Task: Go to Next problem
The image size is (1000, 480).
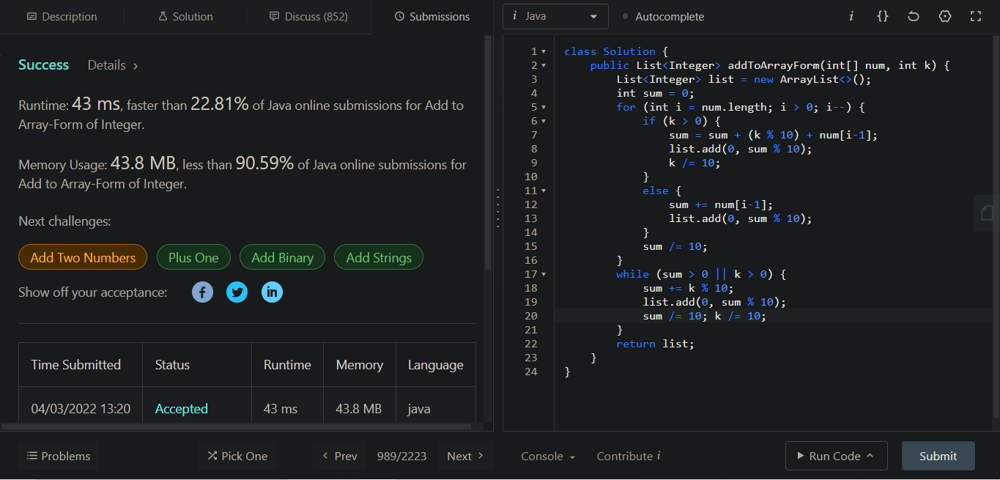Action: pos(466,456)
